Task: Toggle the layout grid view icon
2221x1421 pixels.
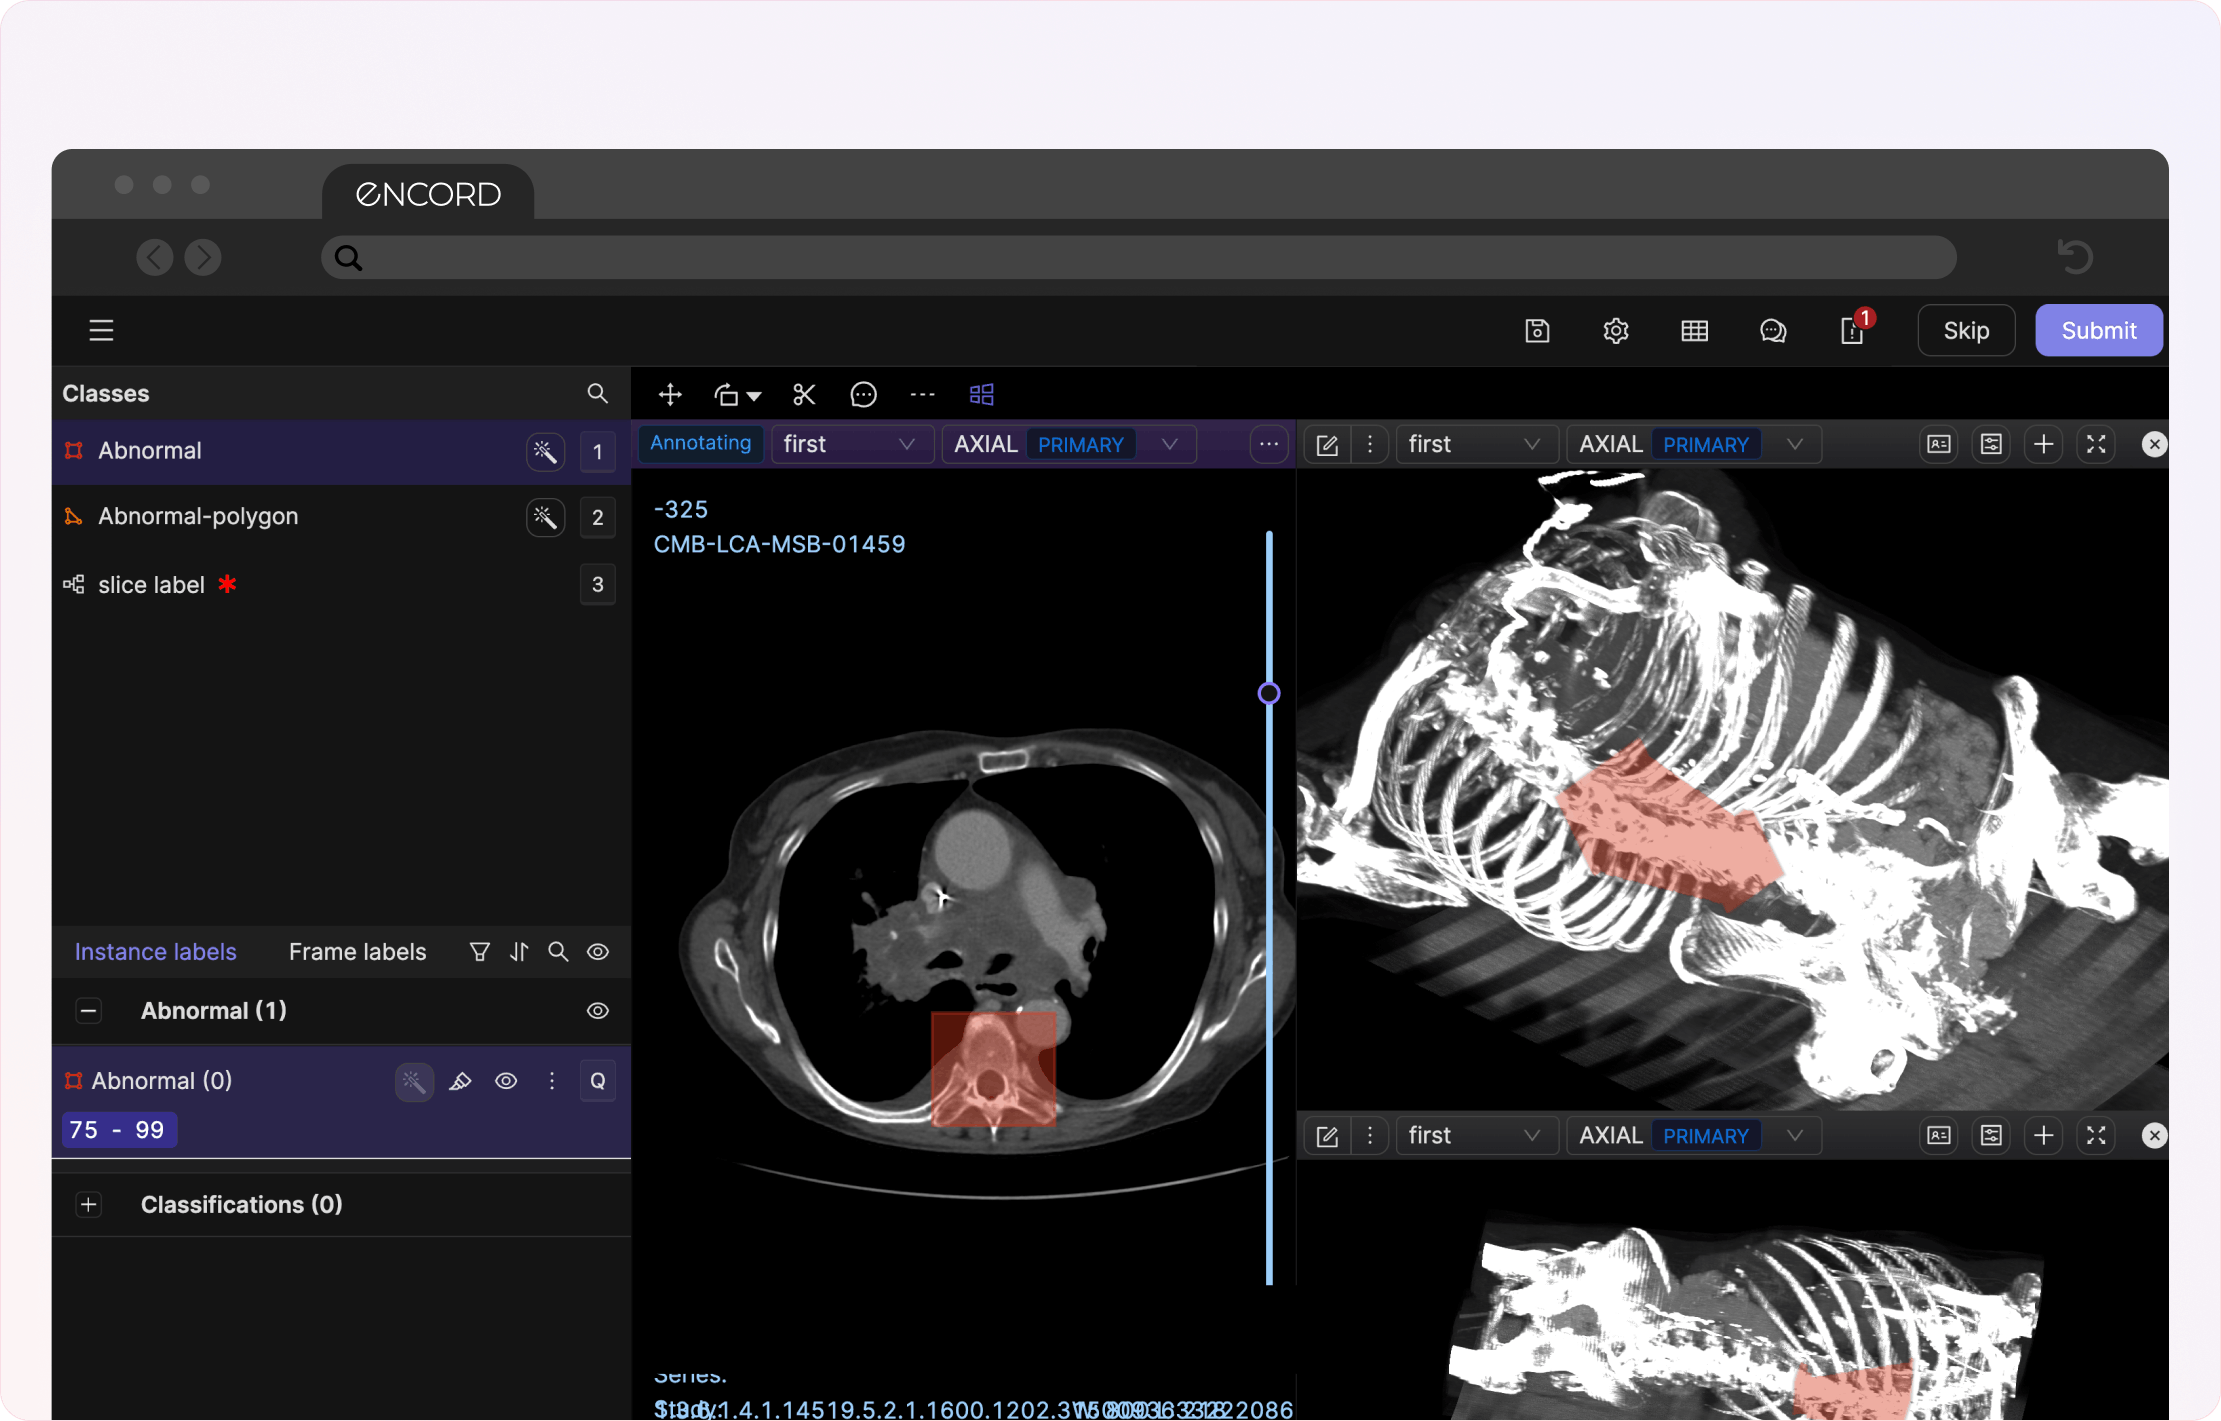Action: 981,395
